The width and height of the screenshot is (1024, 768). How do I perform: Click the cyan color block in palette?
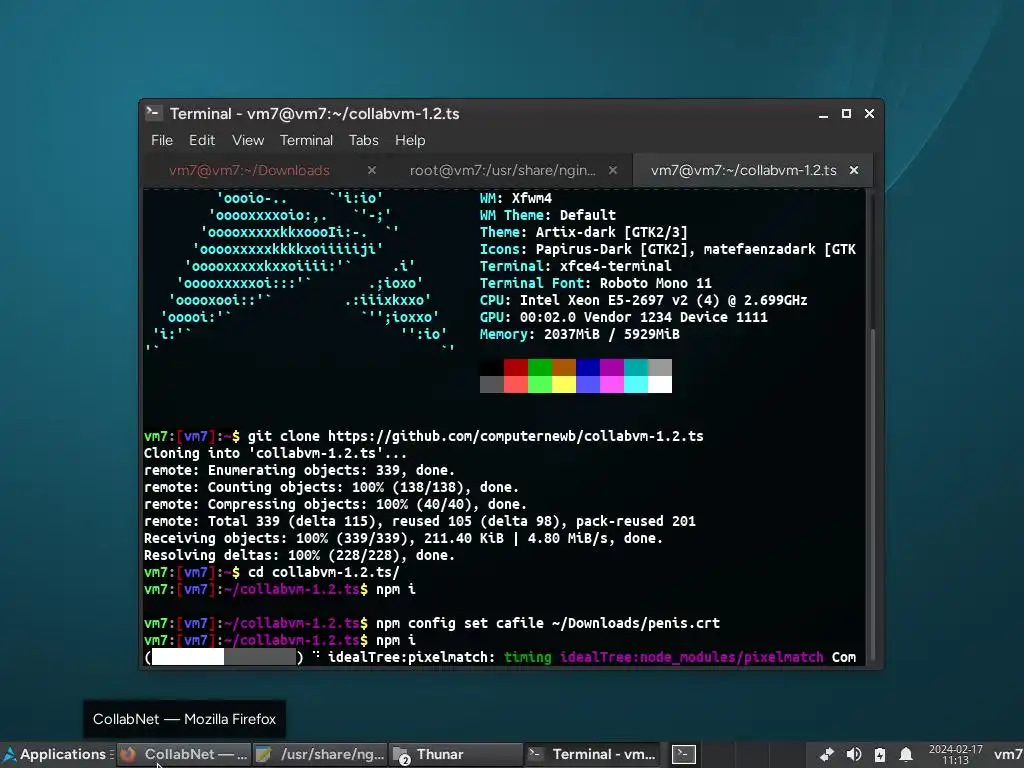[635, 367]
